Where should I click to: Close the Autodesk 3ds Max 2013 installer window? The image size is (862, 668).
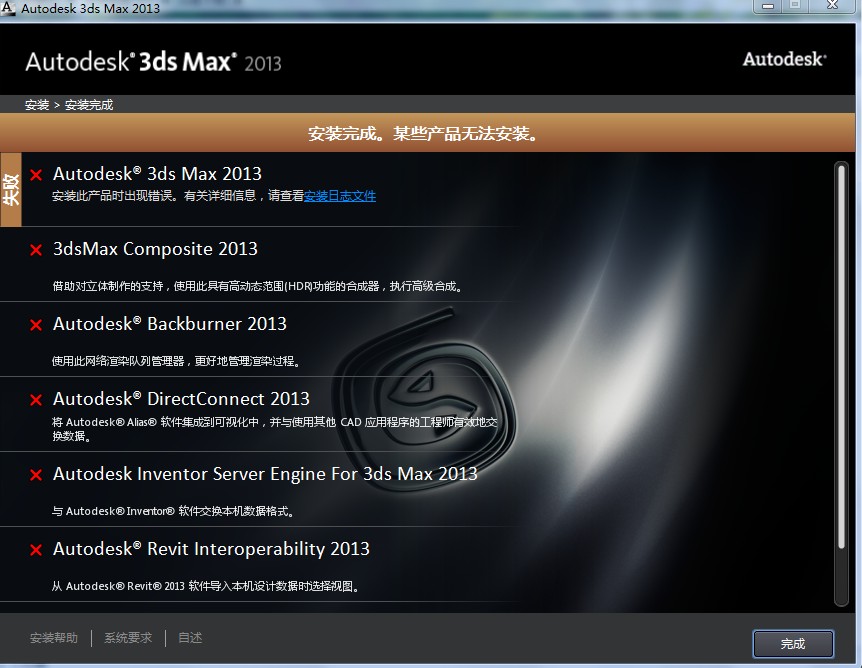coord(833,6)
